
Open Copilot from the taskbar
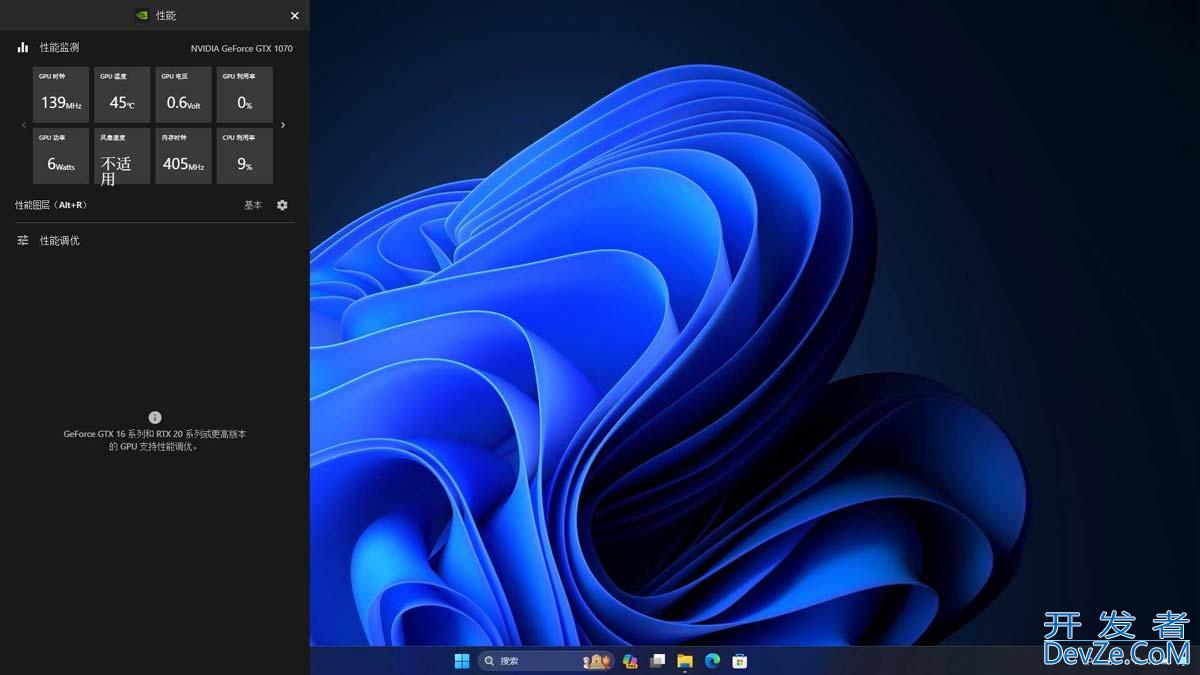click(x=630, y=661)
